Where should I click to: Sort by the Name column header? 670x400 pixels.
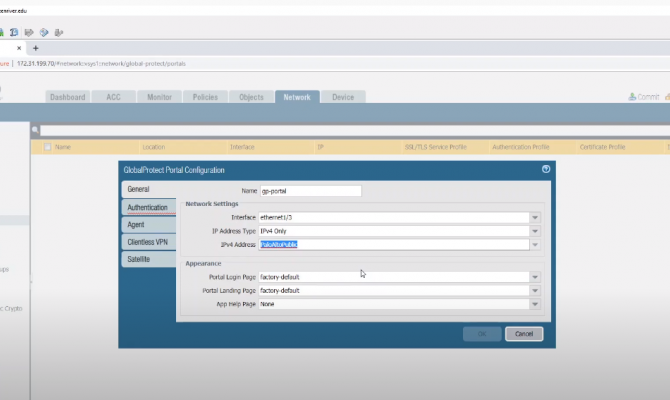[x=63, y=147]
